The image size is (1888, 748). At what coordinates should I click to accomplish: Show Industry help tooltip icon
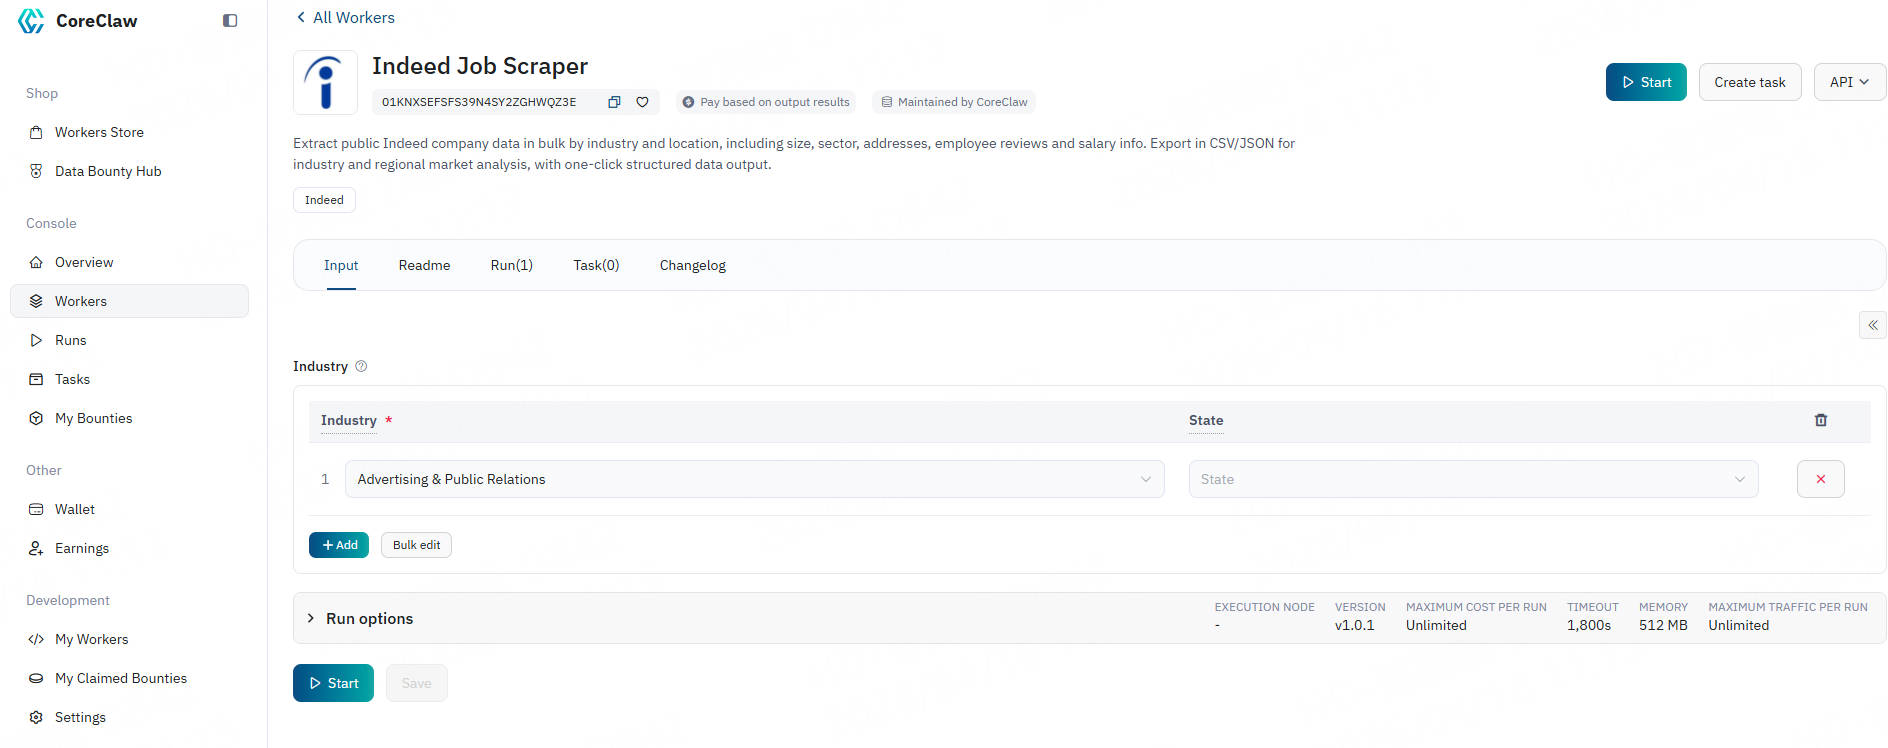(x=361, y=366)
